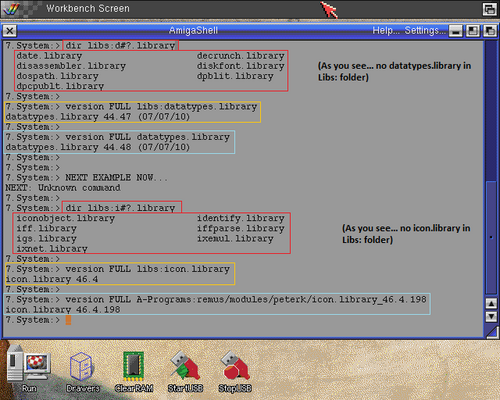
Task: Click 'version FULL libs:datatypes.library' command
Action: click(x=161, y=107)
